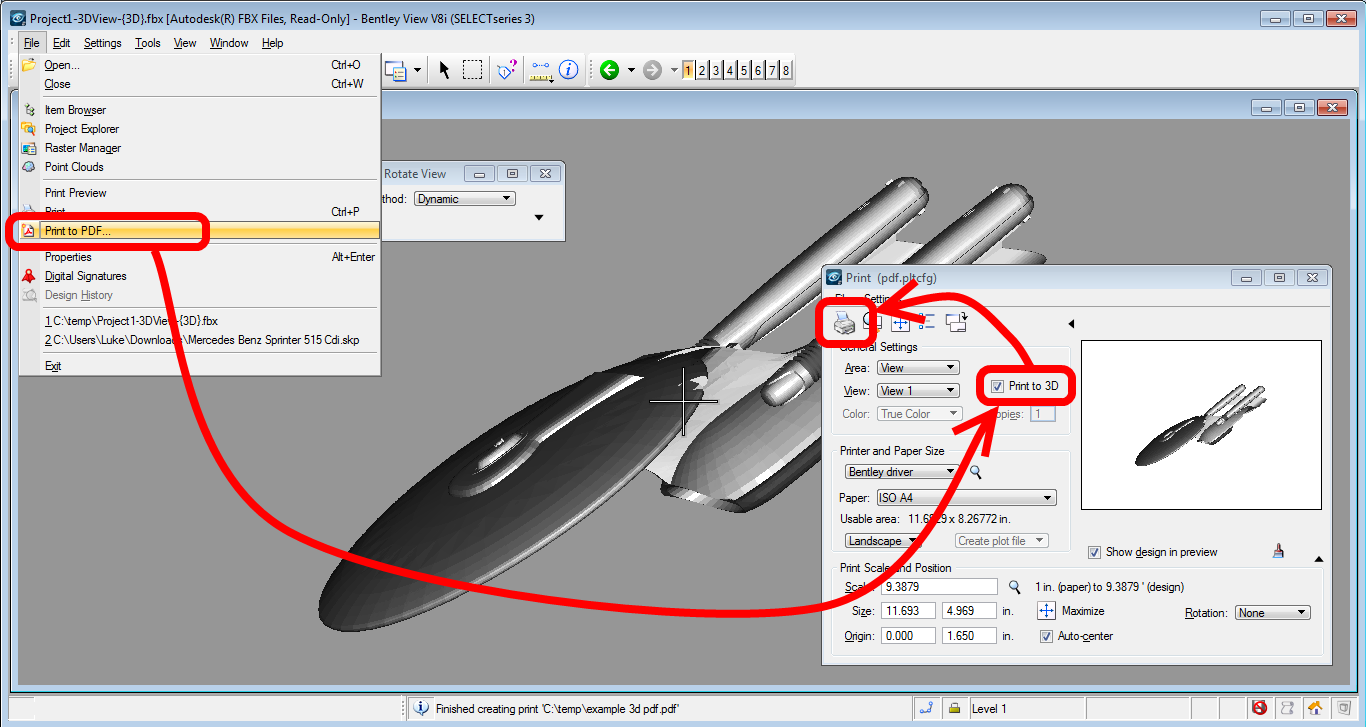Viewport: 1366px width, 727px height.
Task: Click the last shield icon in status bar
Action: click(1344, 708)
